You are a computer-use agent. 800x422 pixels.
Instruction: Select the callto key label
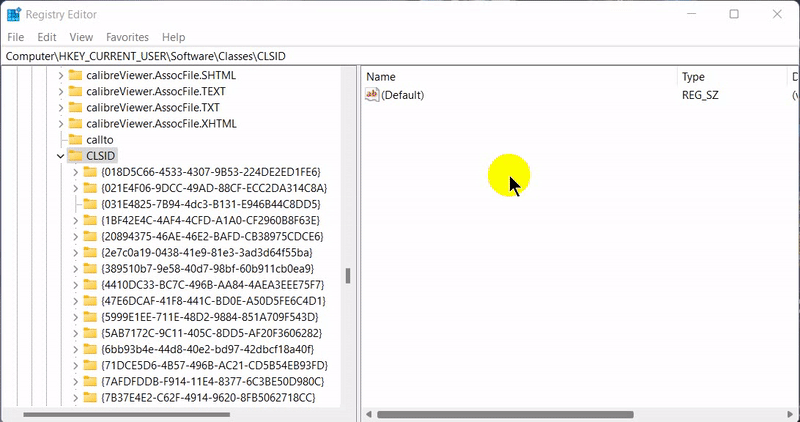99,140
